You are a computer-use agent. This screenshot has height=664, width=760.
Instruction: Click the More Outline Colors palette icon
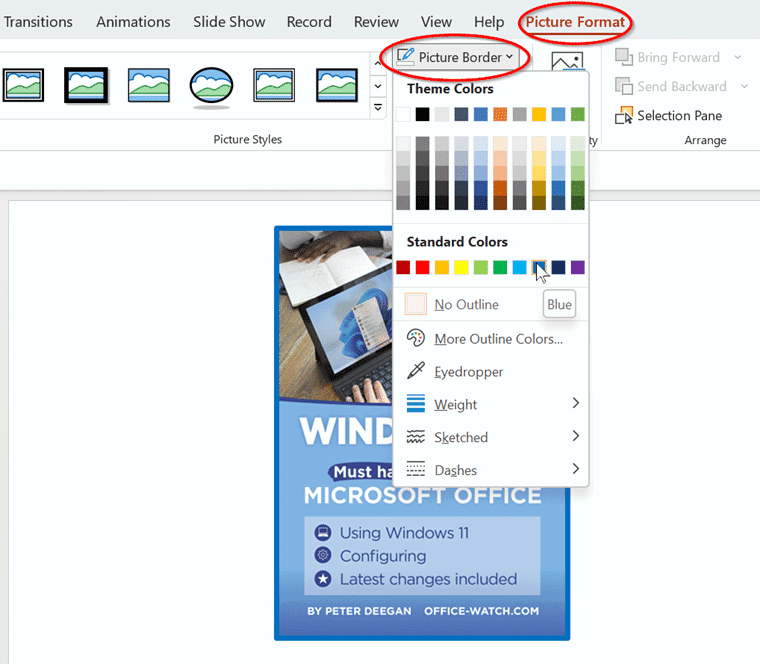(x=416, y=338)
